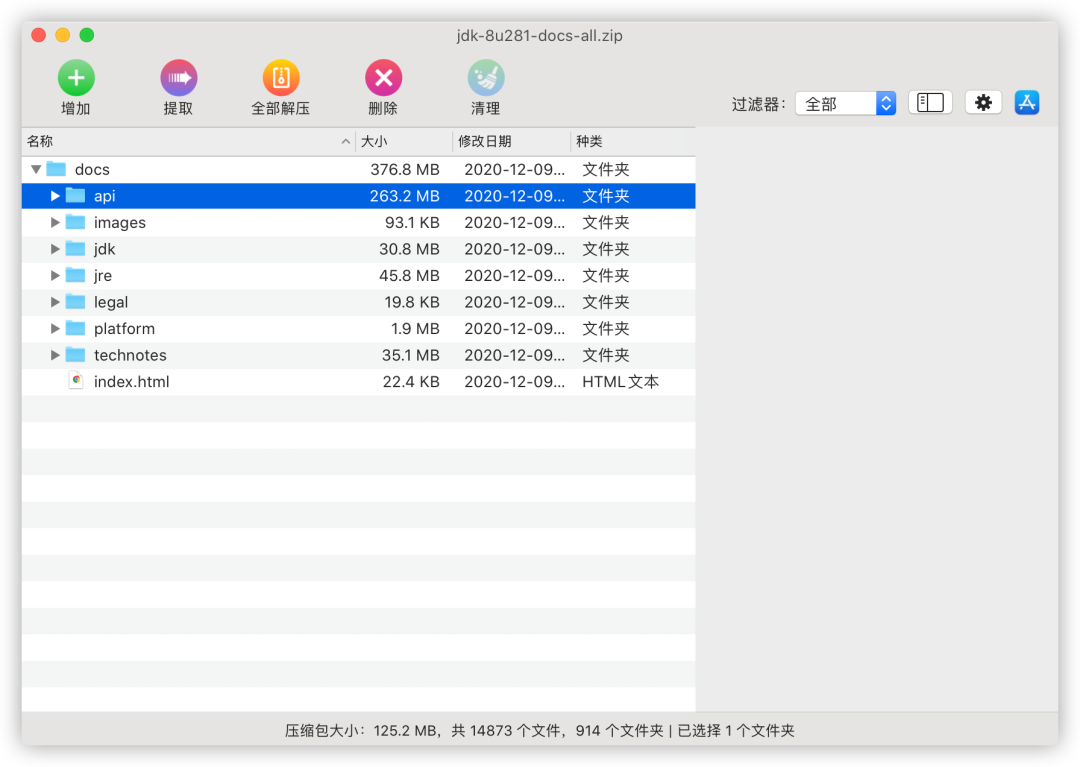Screen dimensions: 1080x767
Task: Select the technotes row name
Action: point(130,355)
